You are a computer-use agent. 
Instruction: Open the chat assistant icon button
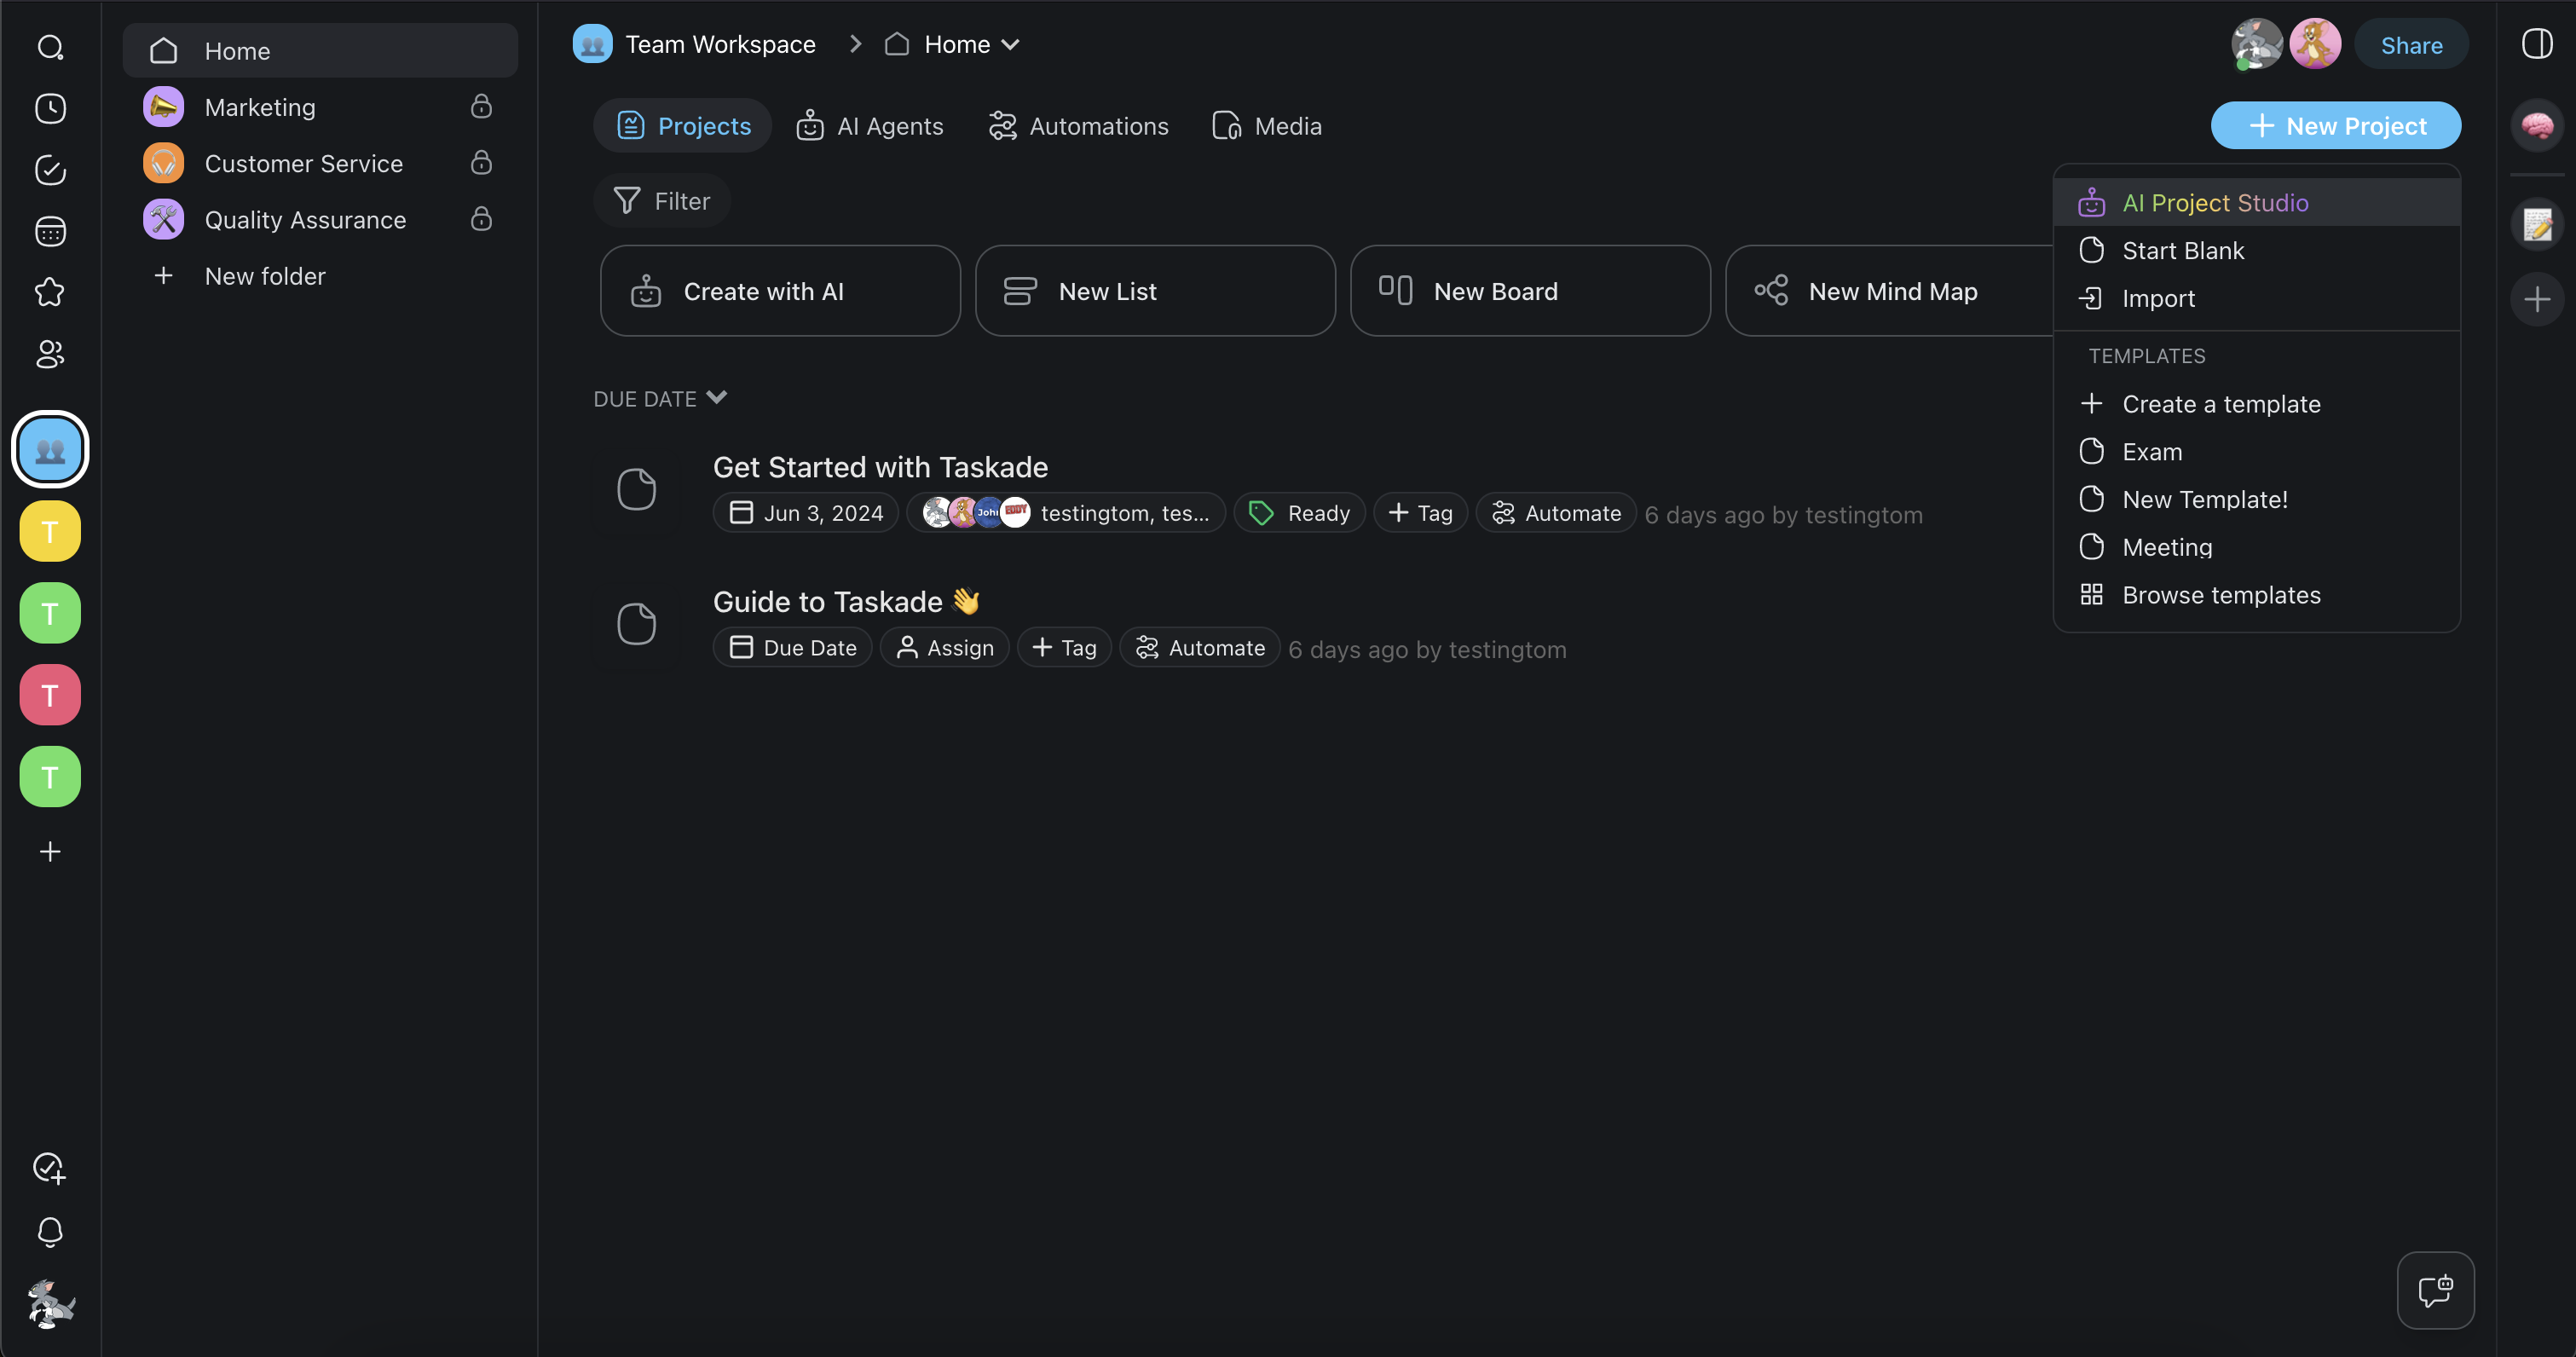point(2435,1290)
